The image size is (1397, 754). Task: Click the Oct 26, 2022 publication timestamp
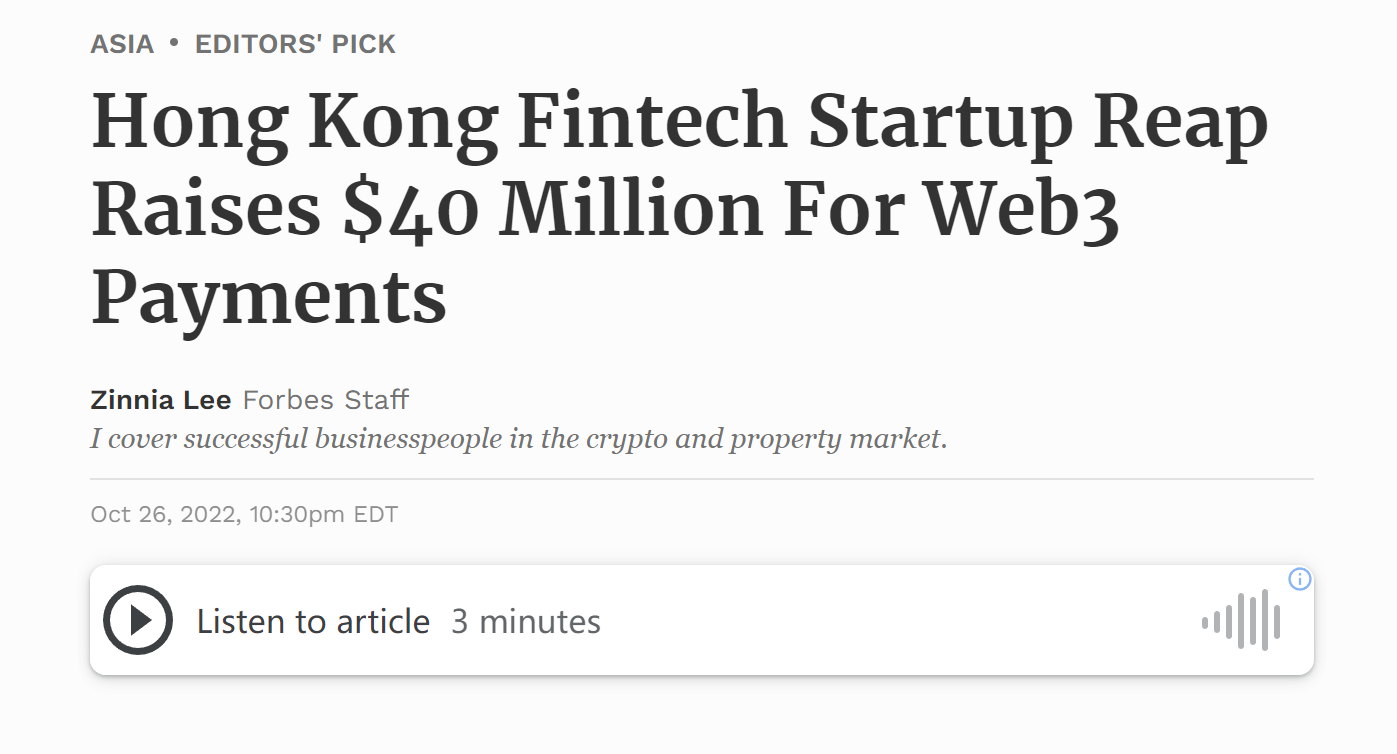(x=244, y=515)
